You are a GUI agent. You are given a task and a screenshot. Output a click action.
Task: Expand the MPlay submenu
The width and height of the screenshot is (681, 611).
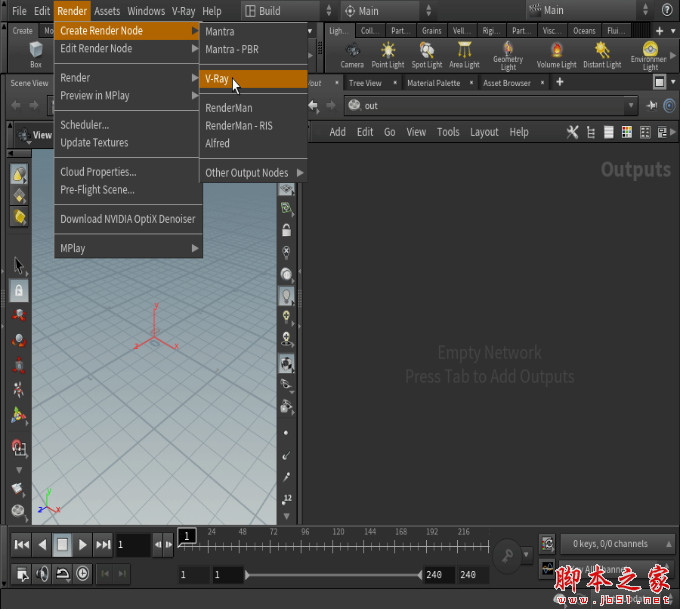128,248
